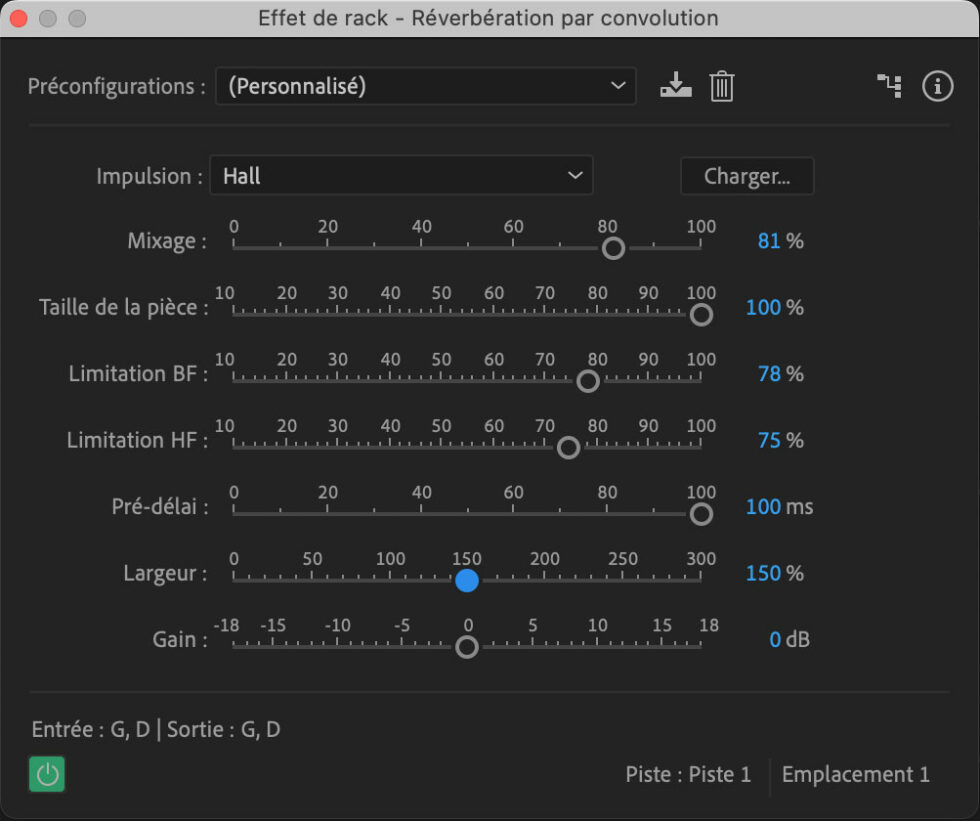980x821 pixels.
Task: Click the Gain slider handle
Action: click(x=467, y=647)
